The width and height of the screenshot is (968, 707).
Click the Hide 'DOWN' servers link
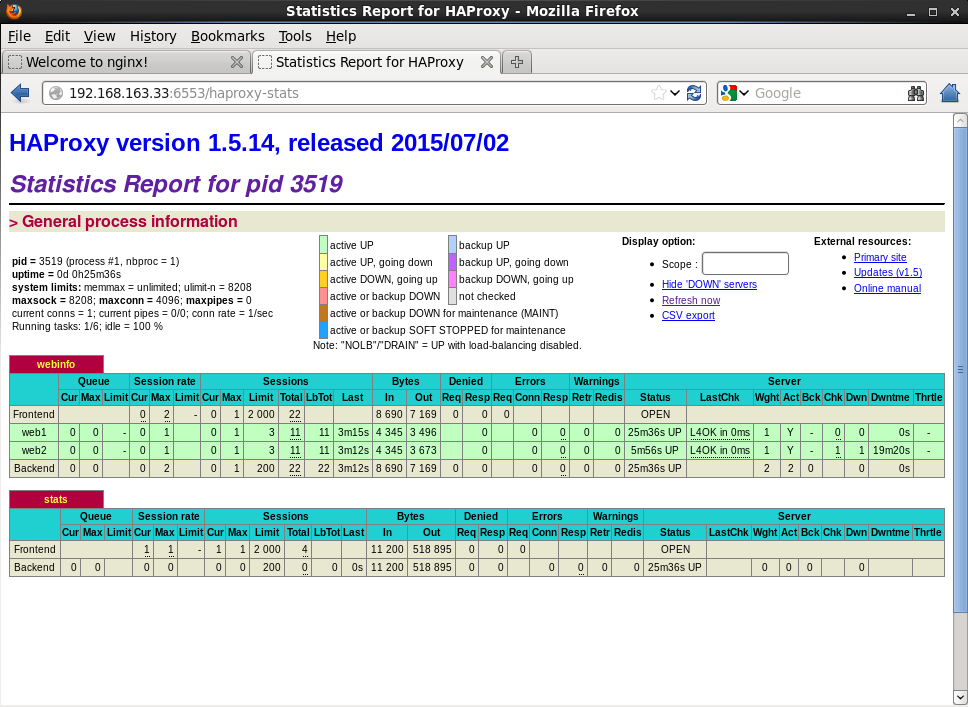pos(709,285)
